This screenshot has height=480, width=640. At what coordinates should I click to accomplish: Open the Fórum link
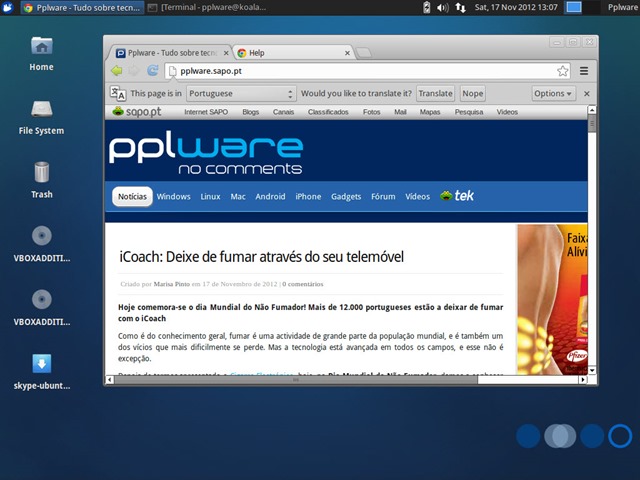(383, 196)
